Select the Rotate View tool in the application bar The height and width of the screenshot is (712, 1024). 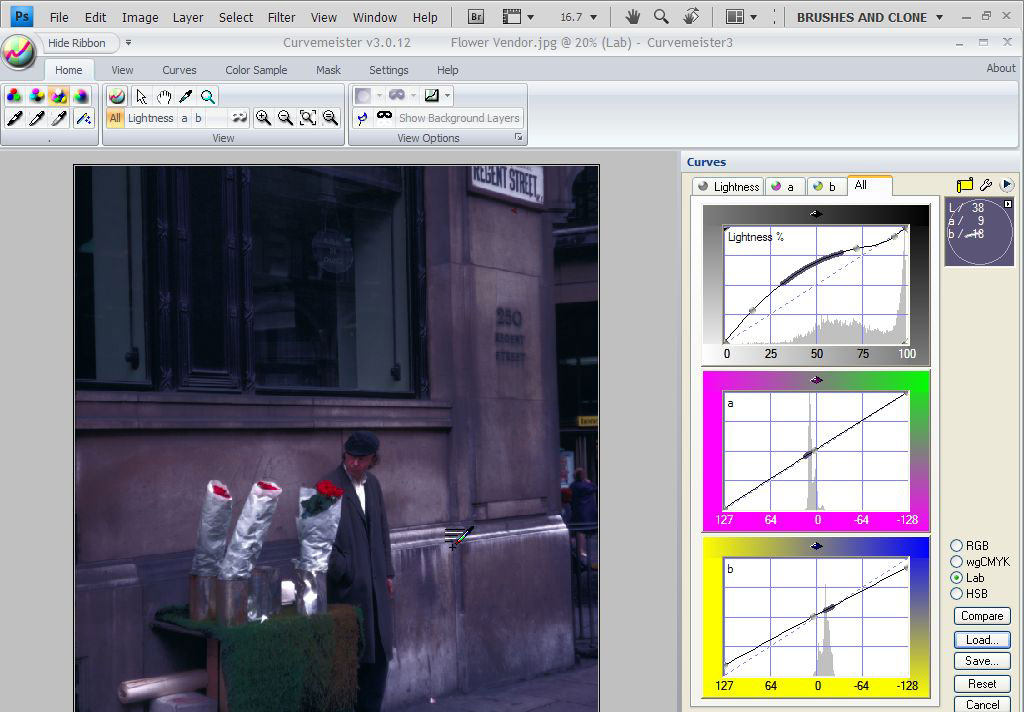pyautogui.click(x=691, y=17)
